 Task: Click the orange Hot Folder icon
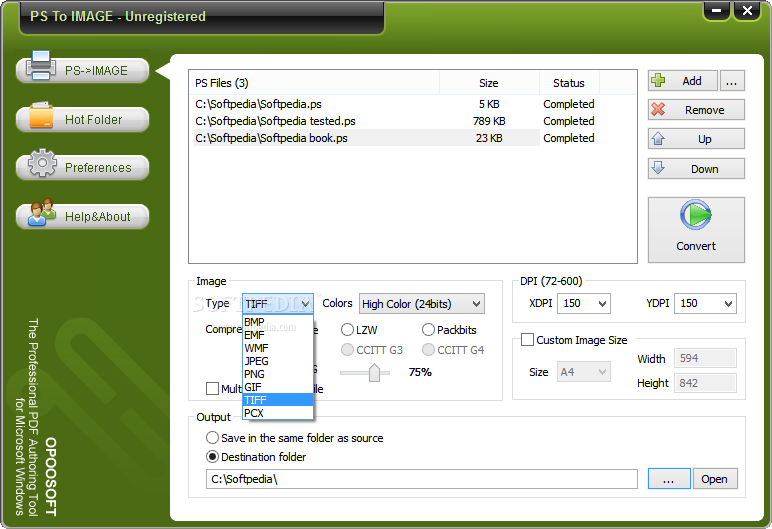(x=41, y=116)
